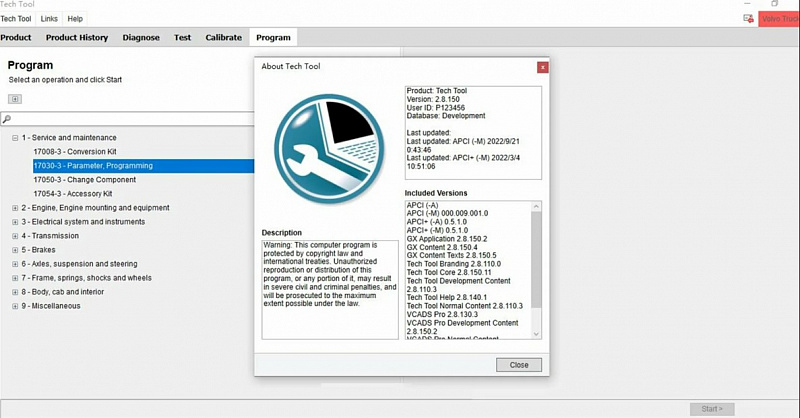
Task: Expand 4 - Transmission node
Action: pyautogui.click(x=15, y=236)
